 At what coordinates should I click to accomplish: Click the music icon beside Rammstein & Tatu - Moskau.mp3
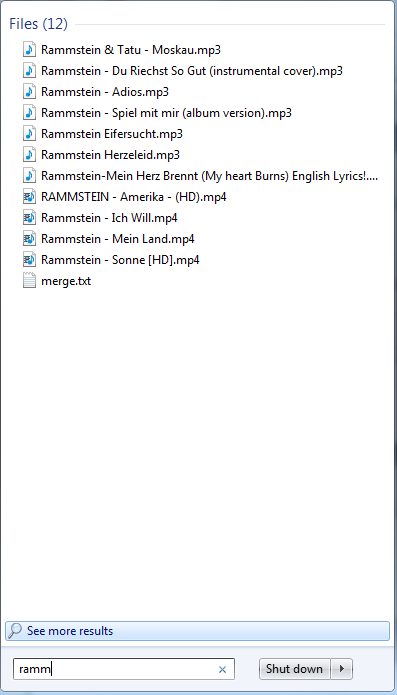29,49
